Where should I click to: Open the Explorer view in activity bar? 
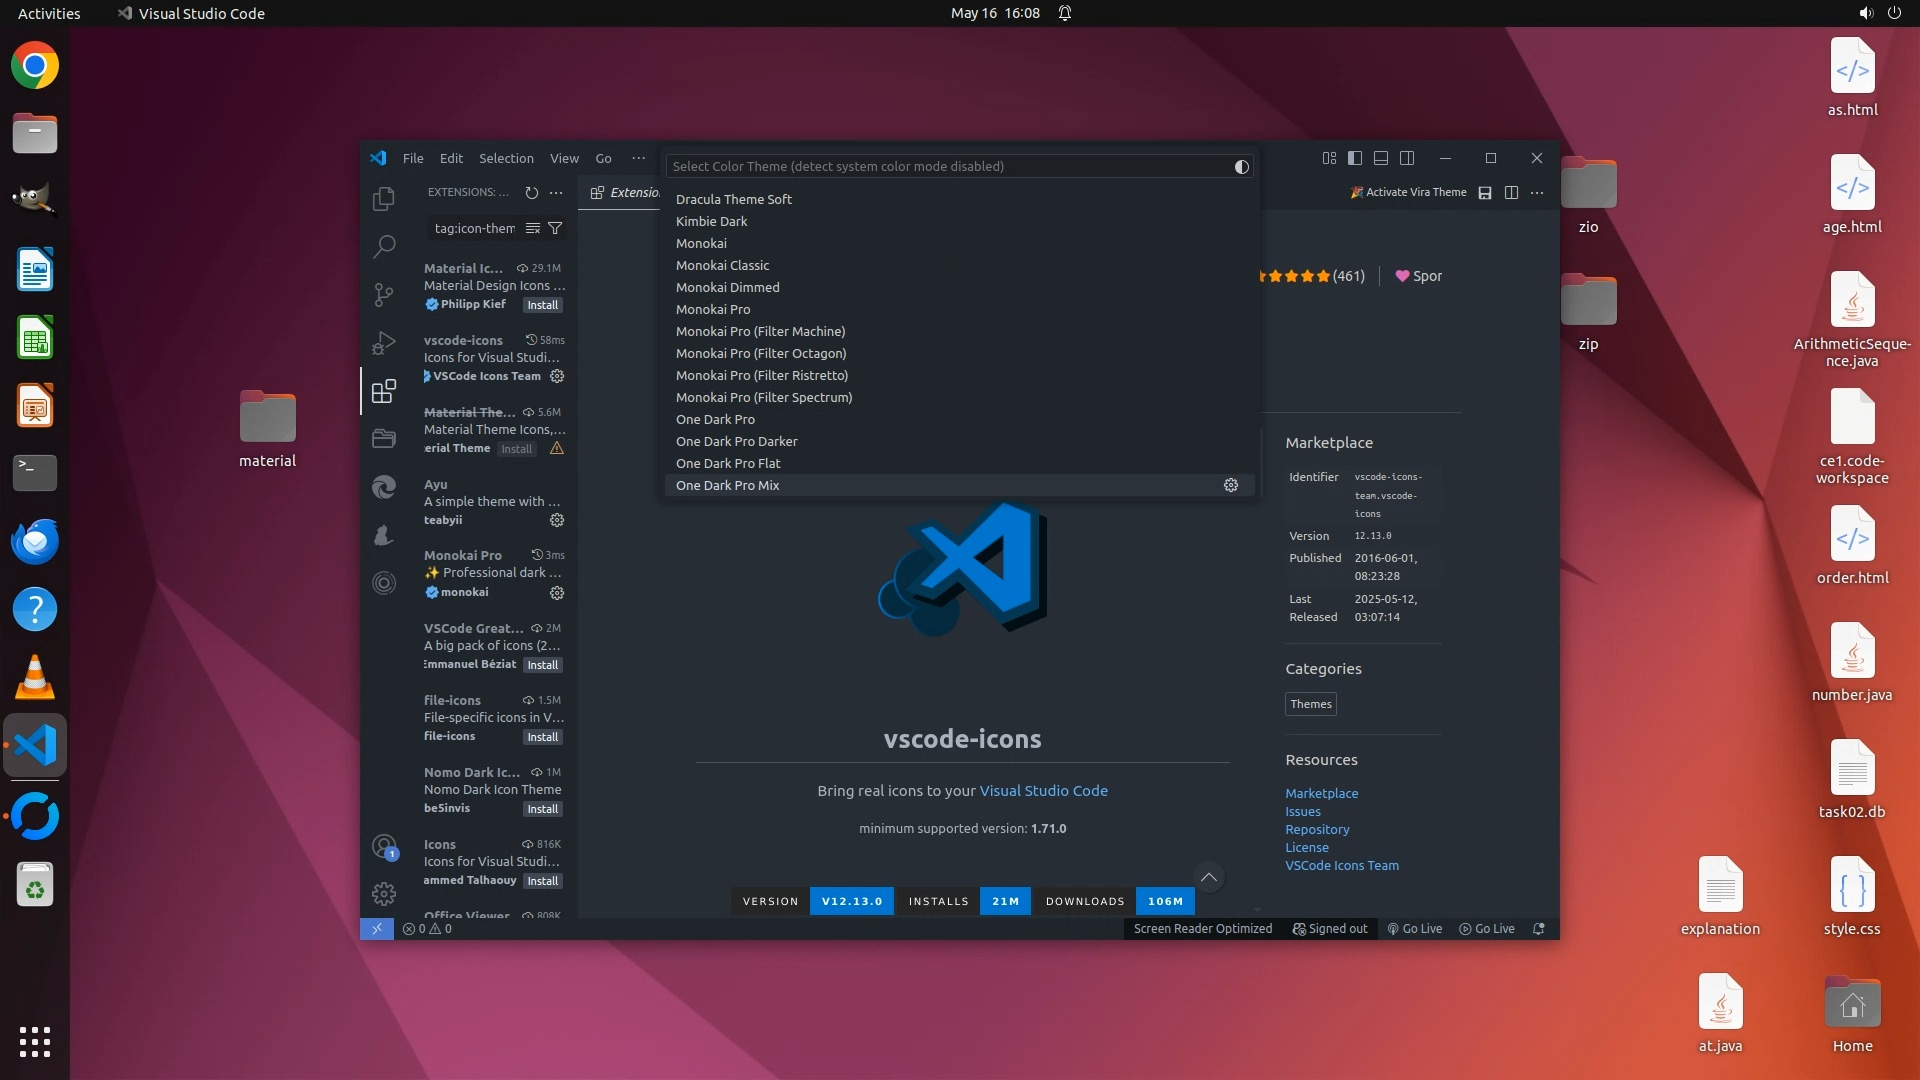pyautogui.click(x=384, y=199)
